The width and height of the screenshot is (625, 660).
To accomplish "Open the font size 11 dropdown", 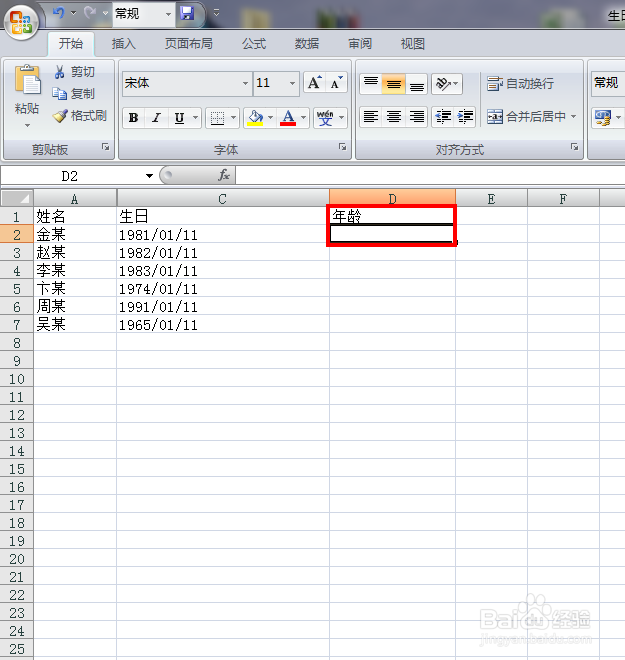I will point(292,83).
